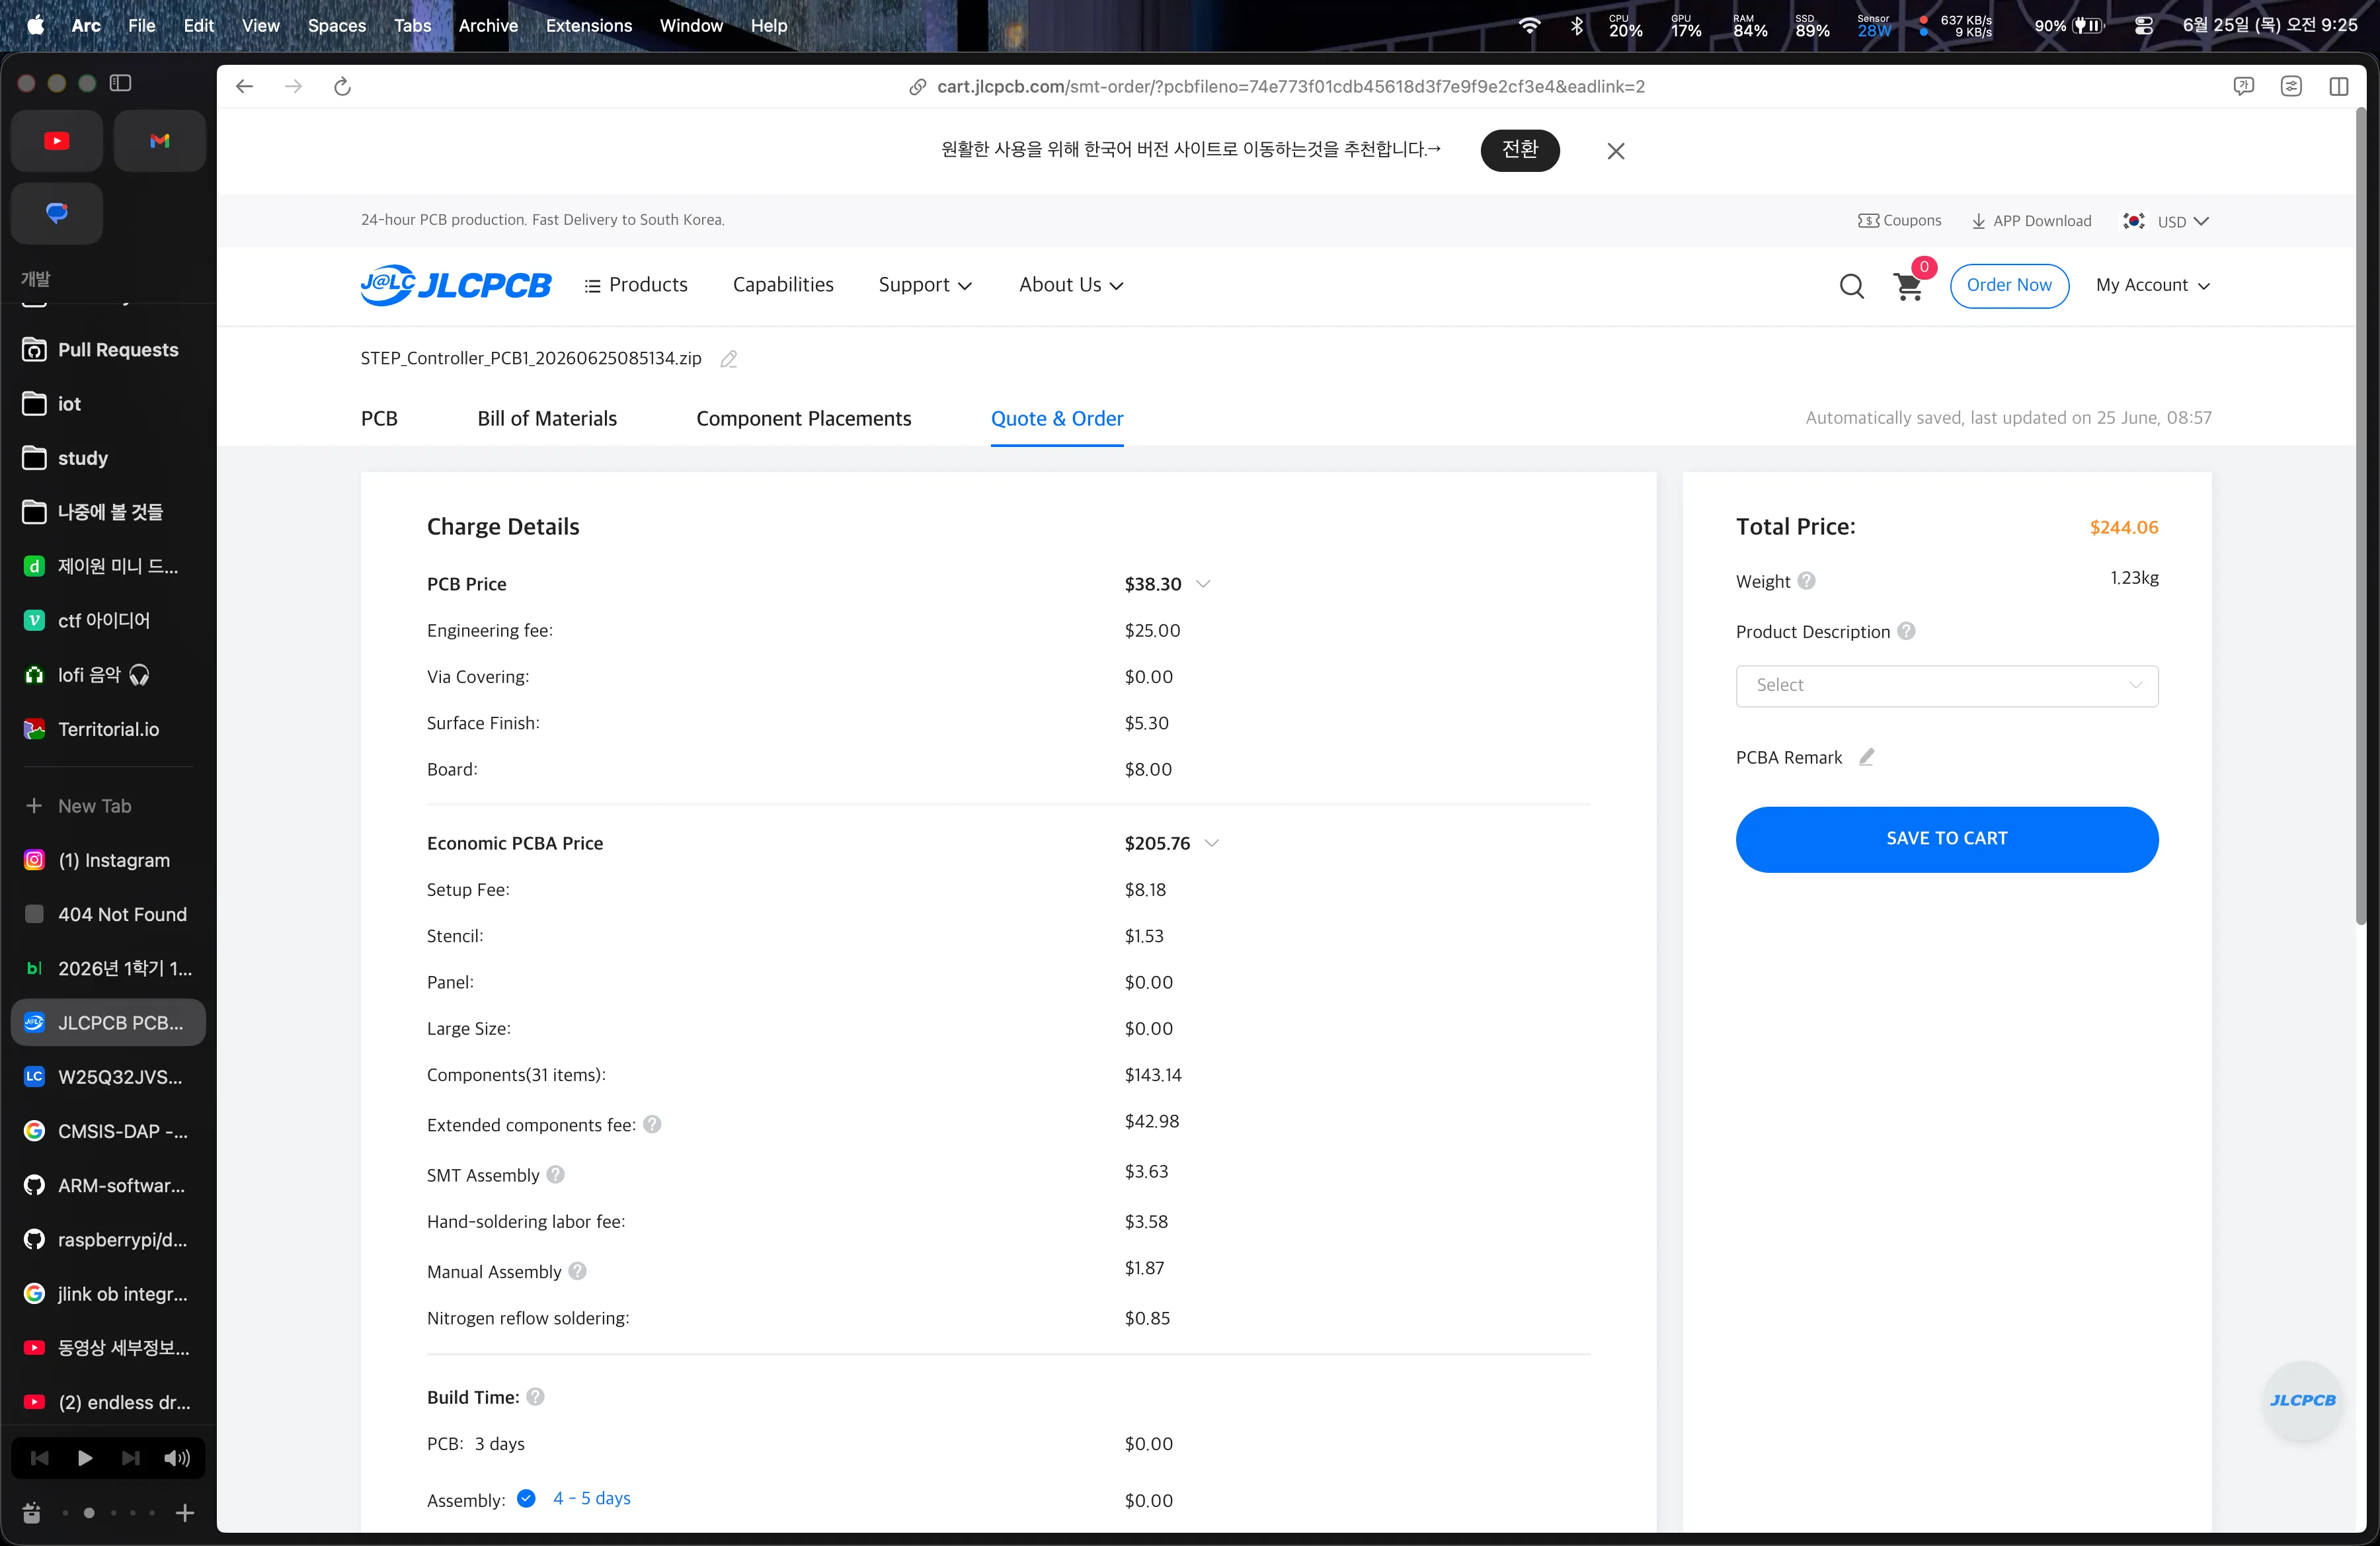2380x1546 pixels.
Task: Collapse the PCB Price breakdown
Action: [1203, 584]
